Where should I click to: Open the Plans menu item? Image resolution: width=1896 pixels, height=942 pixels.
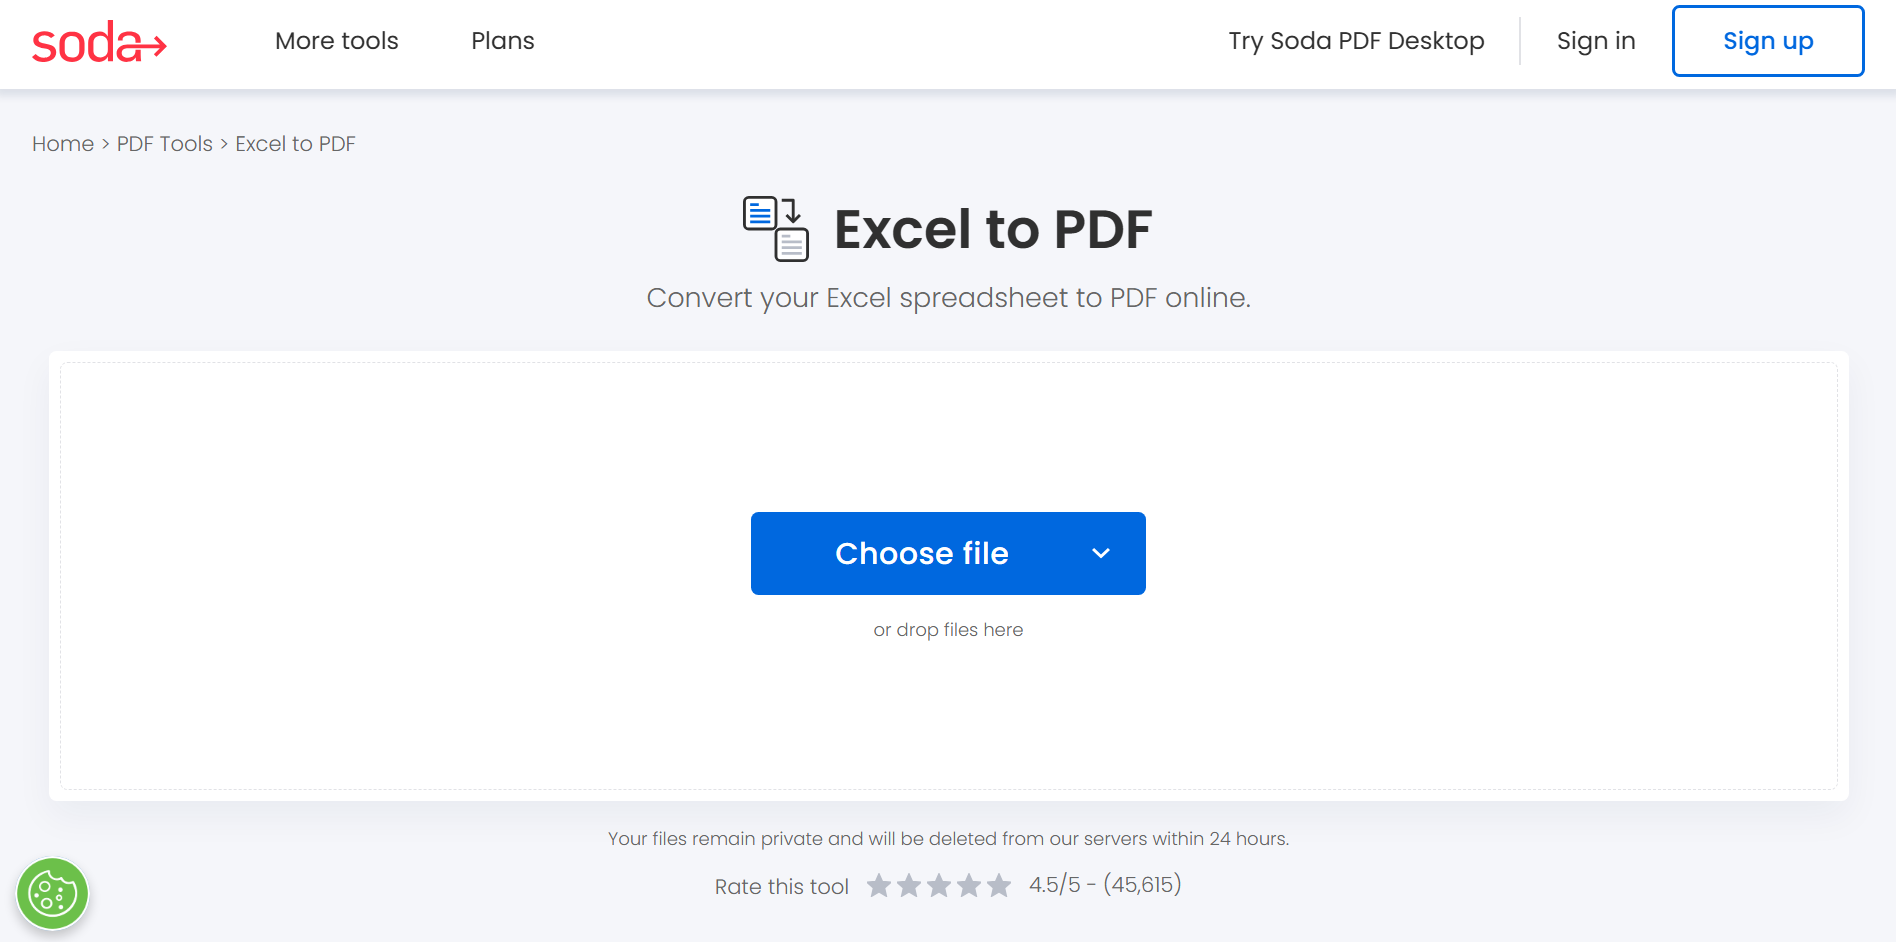coord(503,41)
